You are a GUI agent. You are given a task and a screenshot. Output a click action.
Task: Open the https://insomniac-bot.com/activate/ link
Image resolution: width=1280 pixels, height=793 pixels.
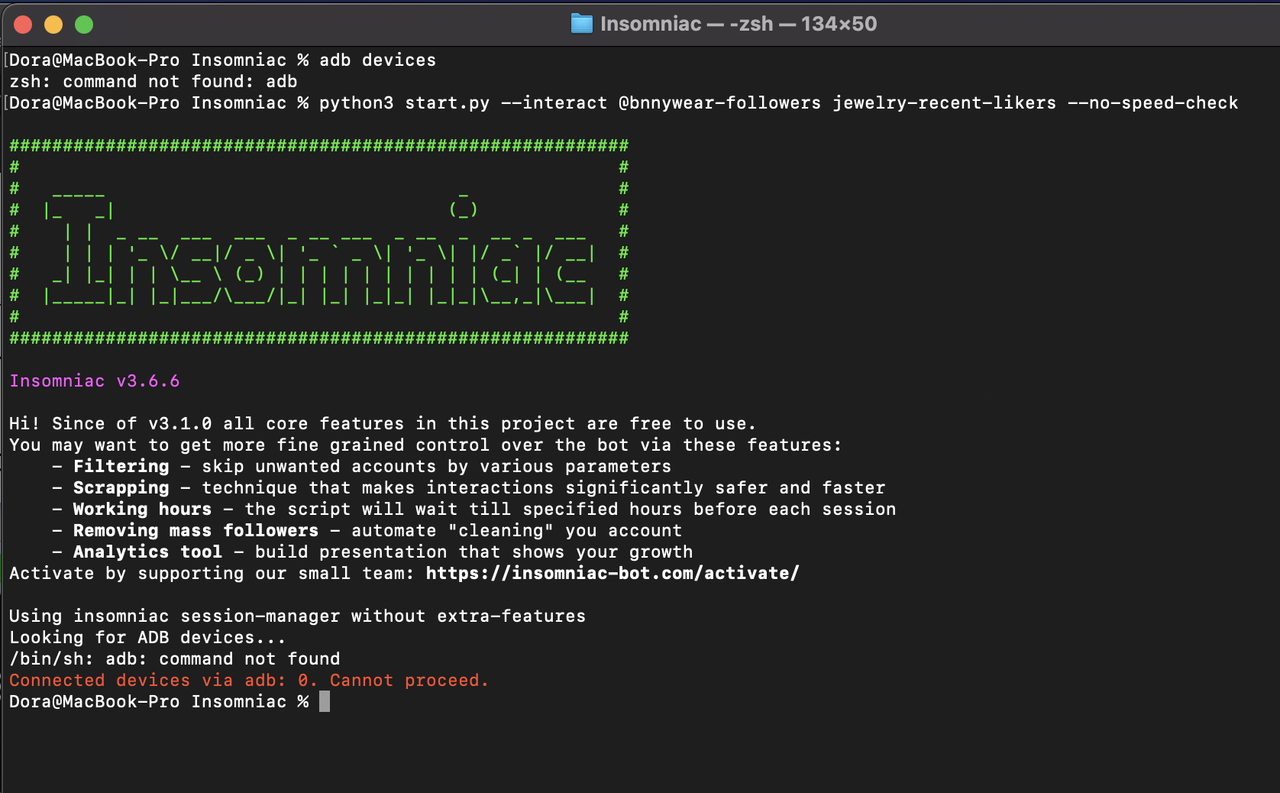[612, 574]
